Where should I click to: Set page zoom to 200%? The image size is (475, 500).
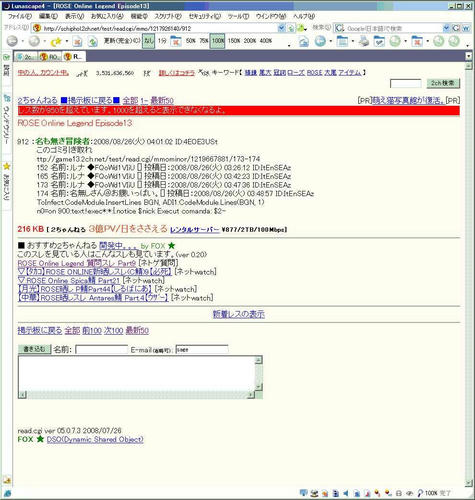(x=250, y=41)
